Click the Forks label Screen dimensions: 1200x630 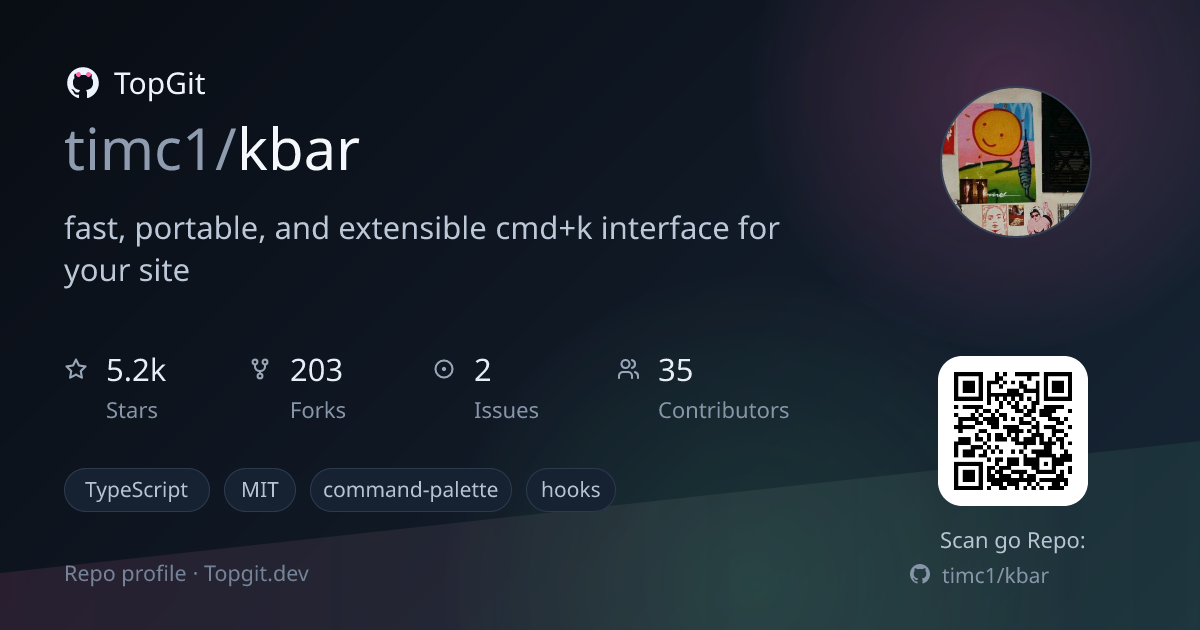(x=318, y=411)
